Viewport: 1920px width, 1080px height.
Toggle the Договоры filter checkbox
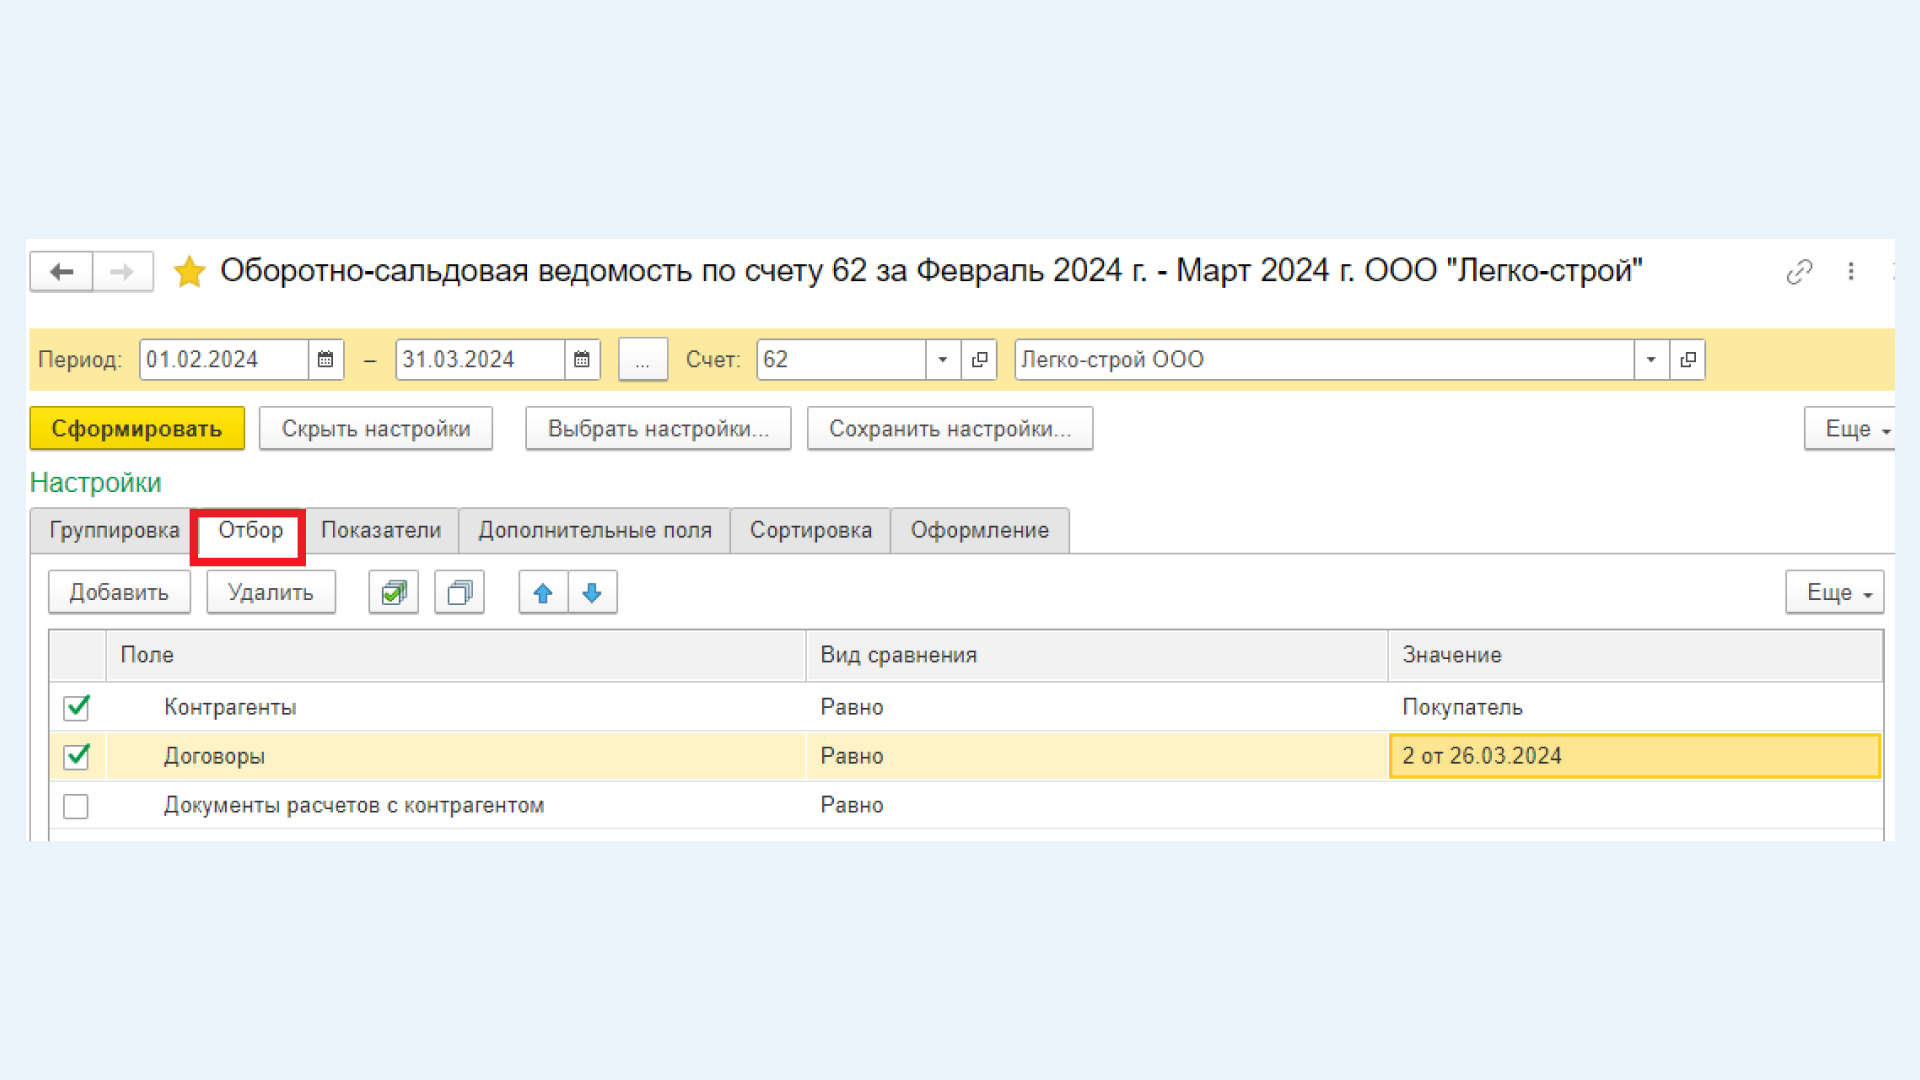click(75, 756)
